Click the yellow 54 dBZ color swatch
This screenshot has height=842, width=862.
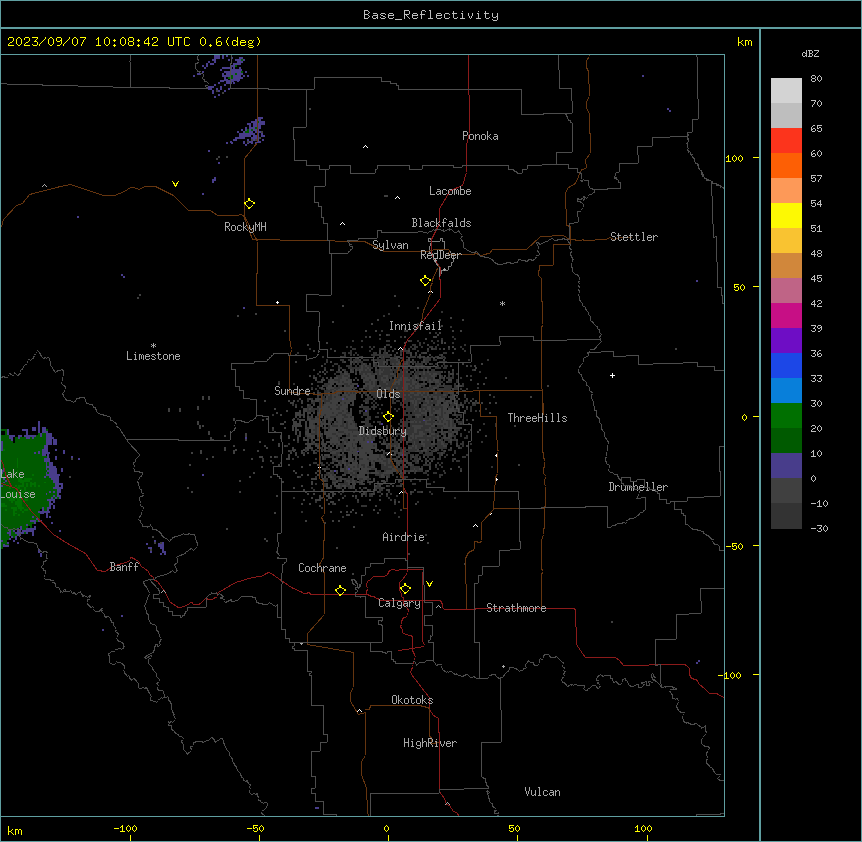point(786,215)
